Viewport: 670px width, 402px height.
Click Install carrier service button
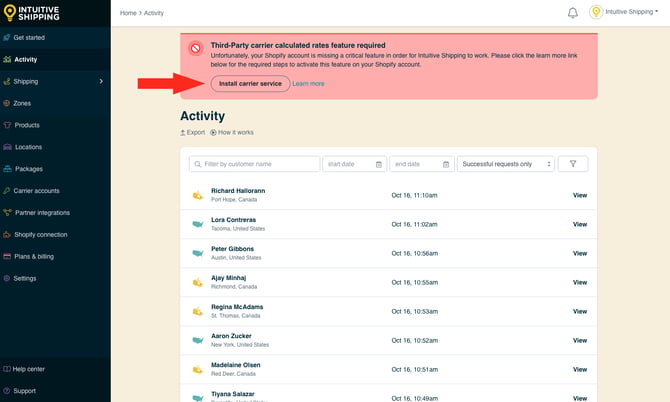(250, 84)
